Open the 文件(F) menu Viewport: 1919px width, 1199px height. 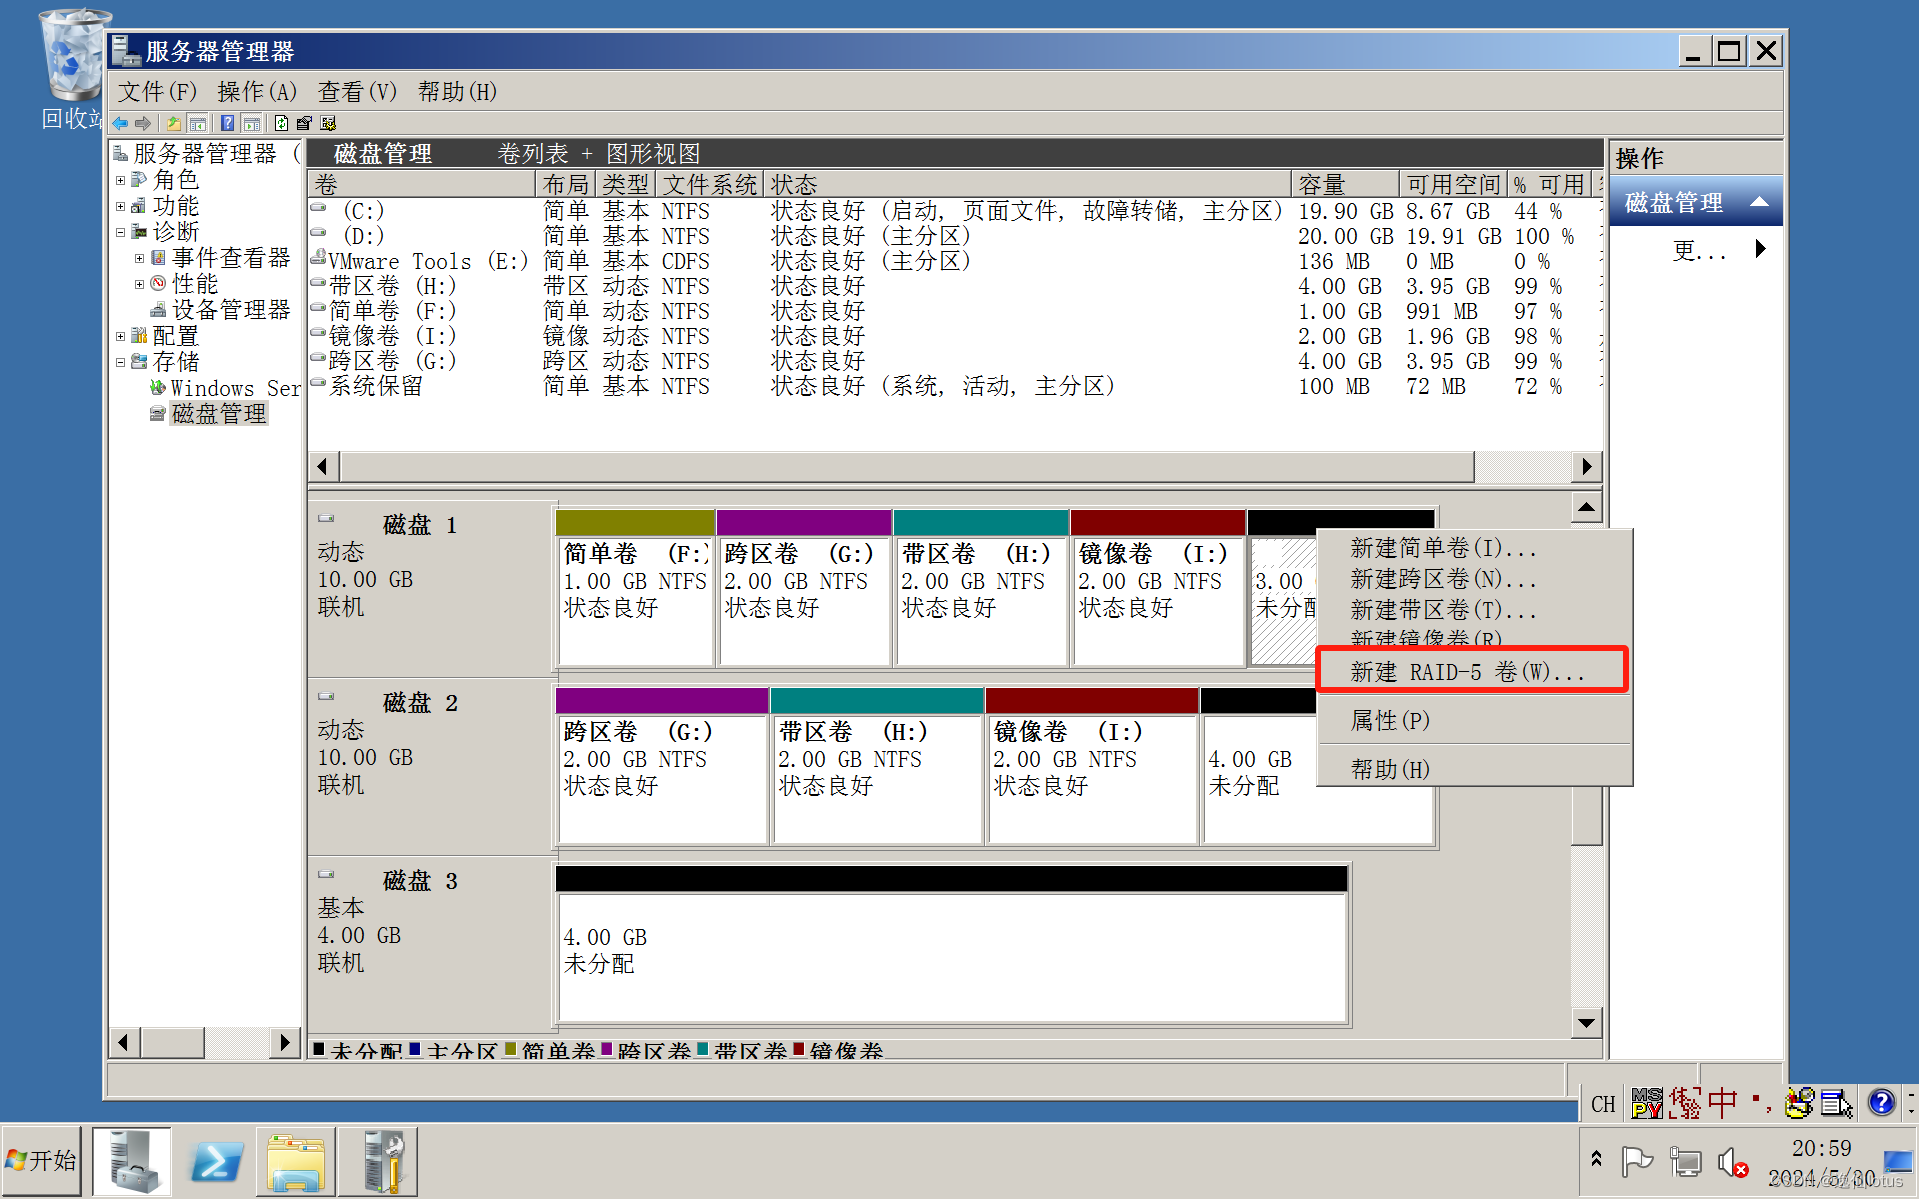[157, 92]
